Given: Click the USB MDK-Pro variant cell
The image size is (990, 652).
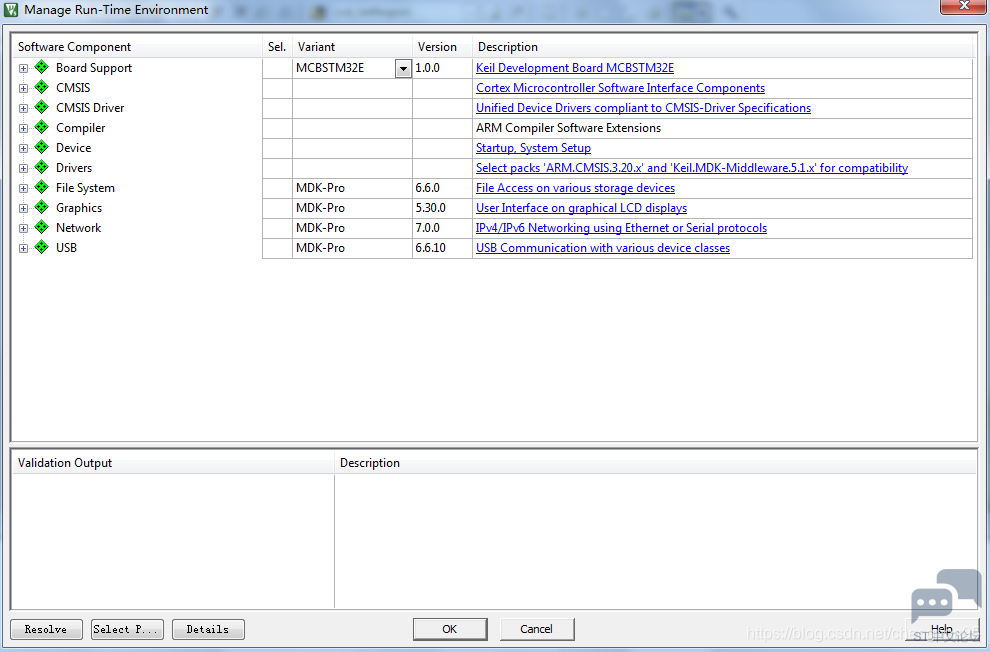Looking at the screenshot, I should point(352,248).
